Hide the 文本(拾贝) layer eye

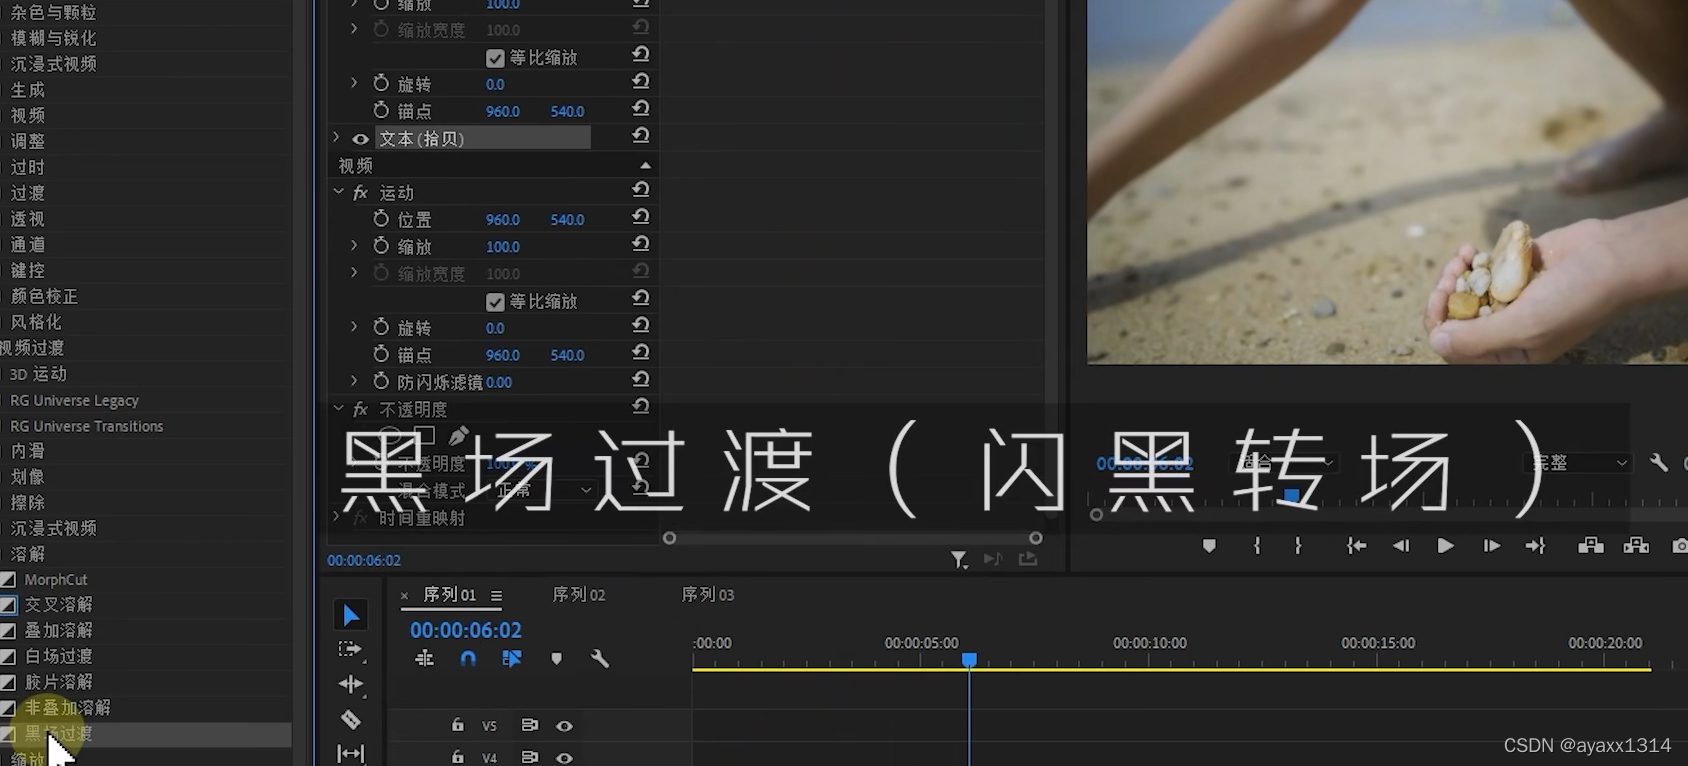[360, 139]
